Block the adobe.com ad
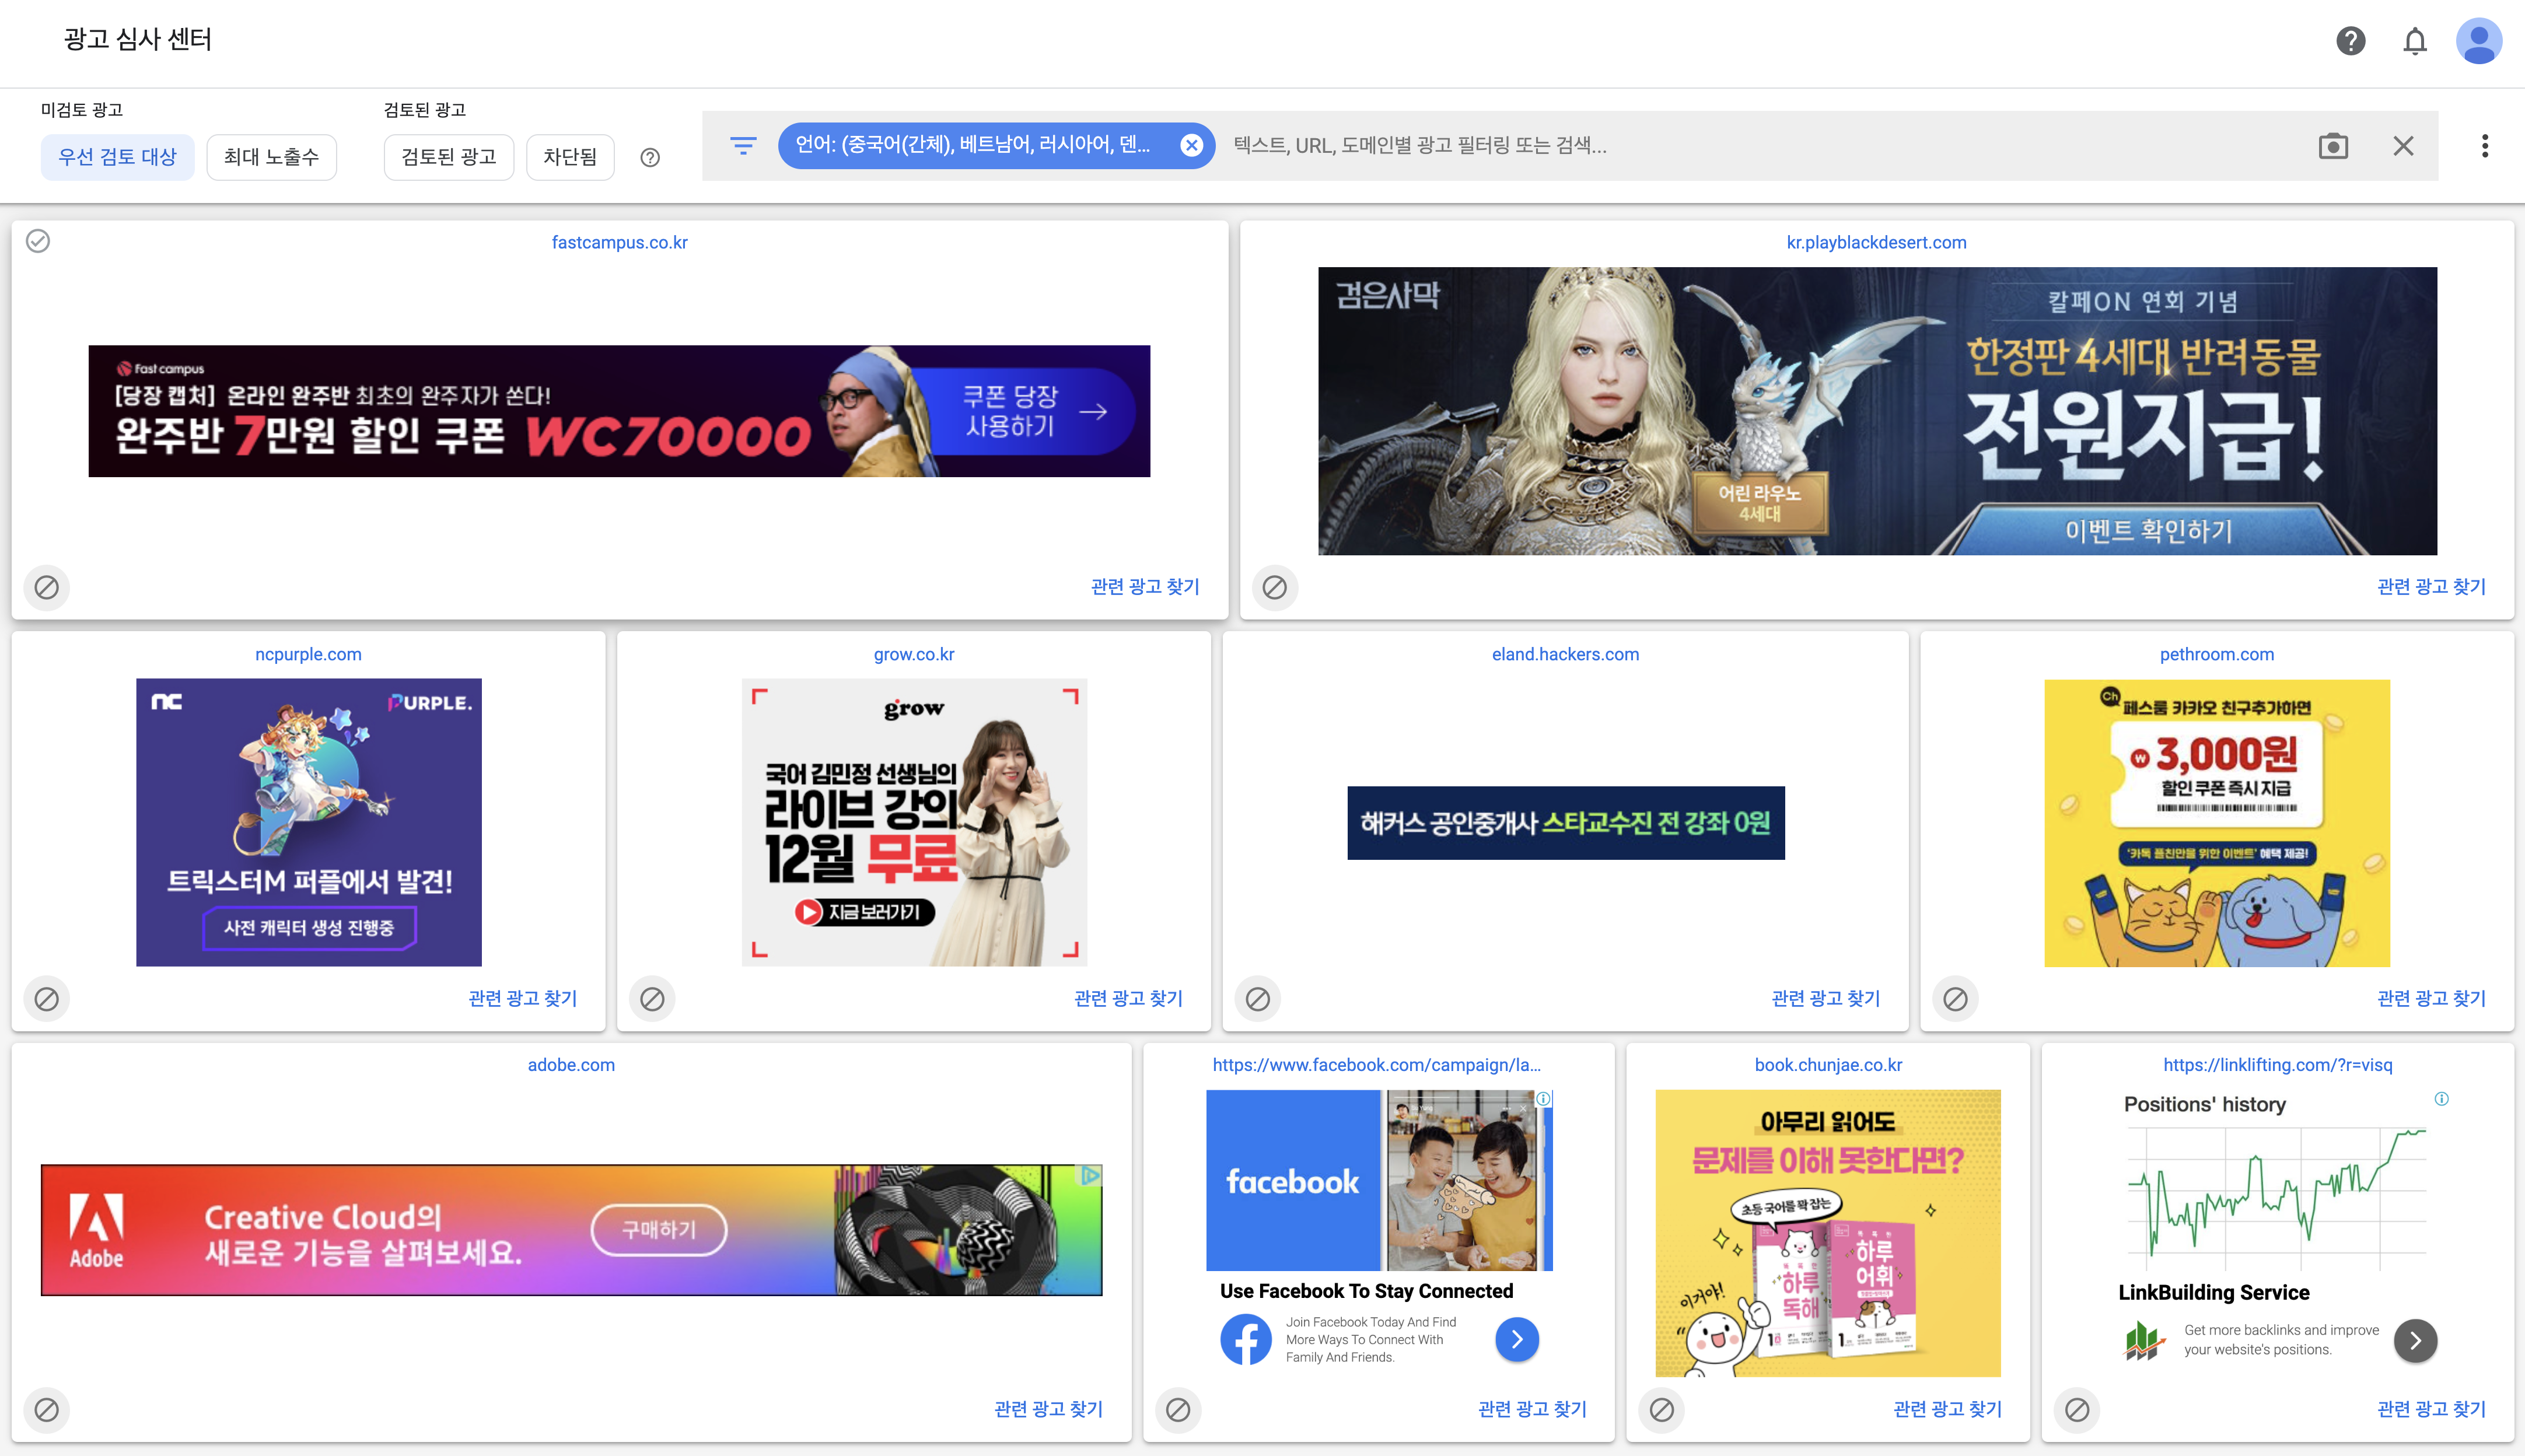The width and height of the screenshot is (2525, 1456). pyautogui.click(x=46, y=1409)
